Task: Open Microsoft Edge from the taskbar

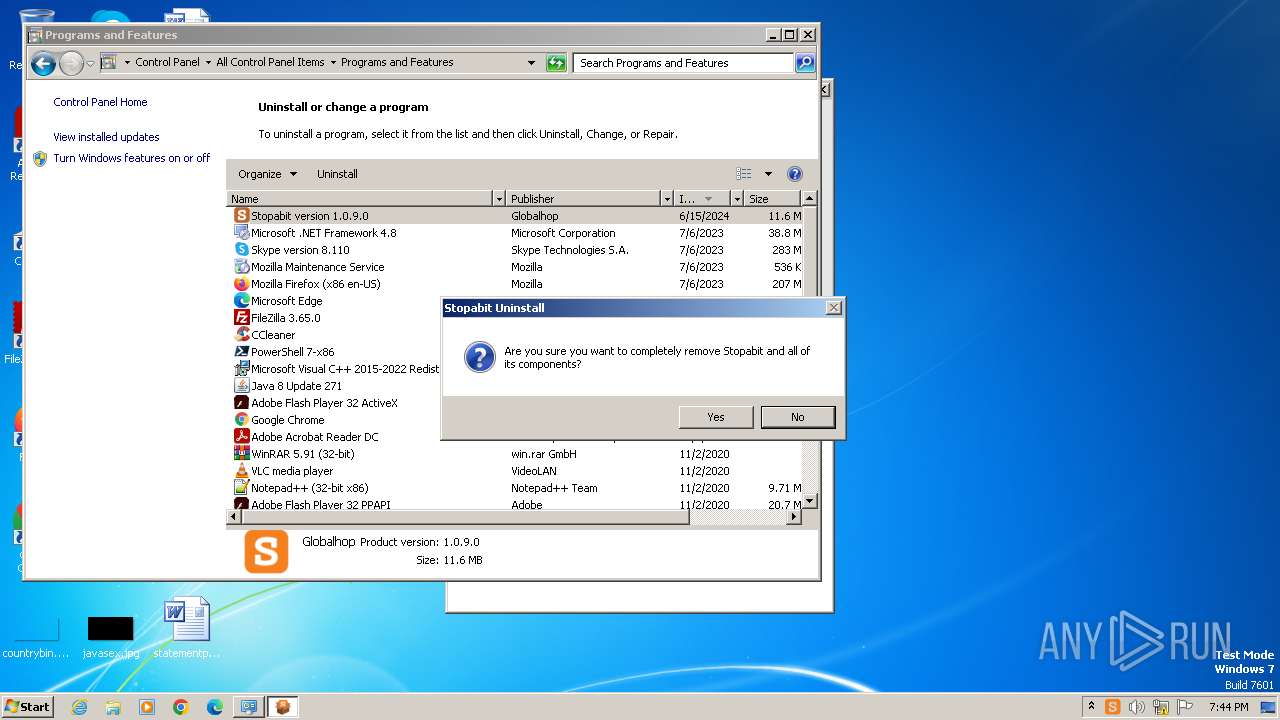Action: pyautogui.click(x=215, y=707)
